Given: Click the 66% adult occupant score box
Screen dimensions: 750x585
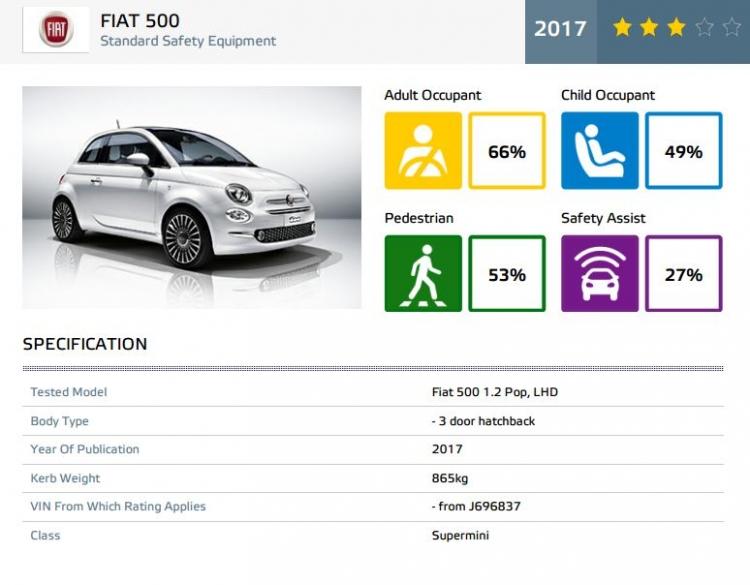Looking at the screenshot, I should click(507, 151).
